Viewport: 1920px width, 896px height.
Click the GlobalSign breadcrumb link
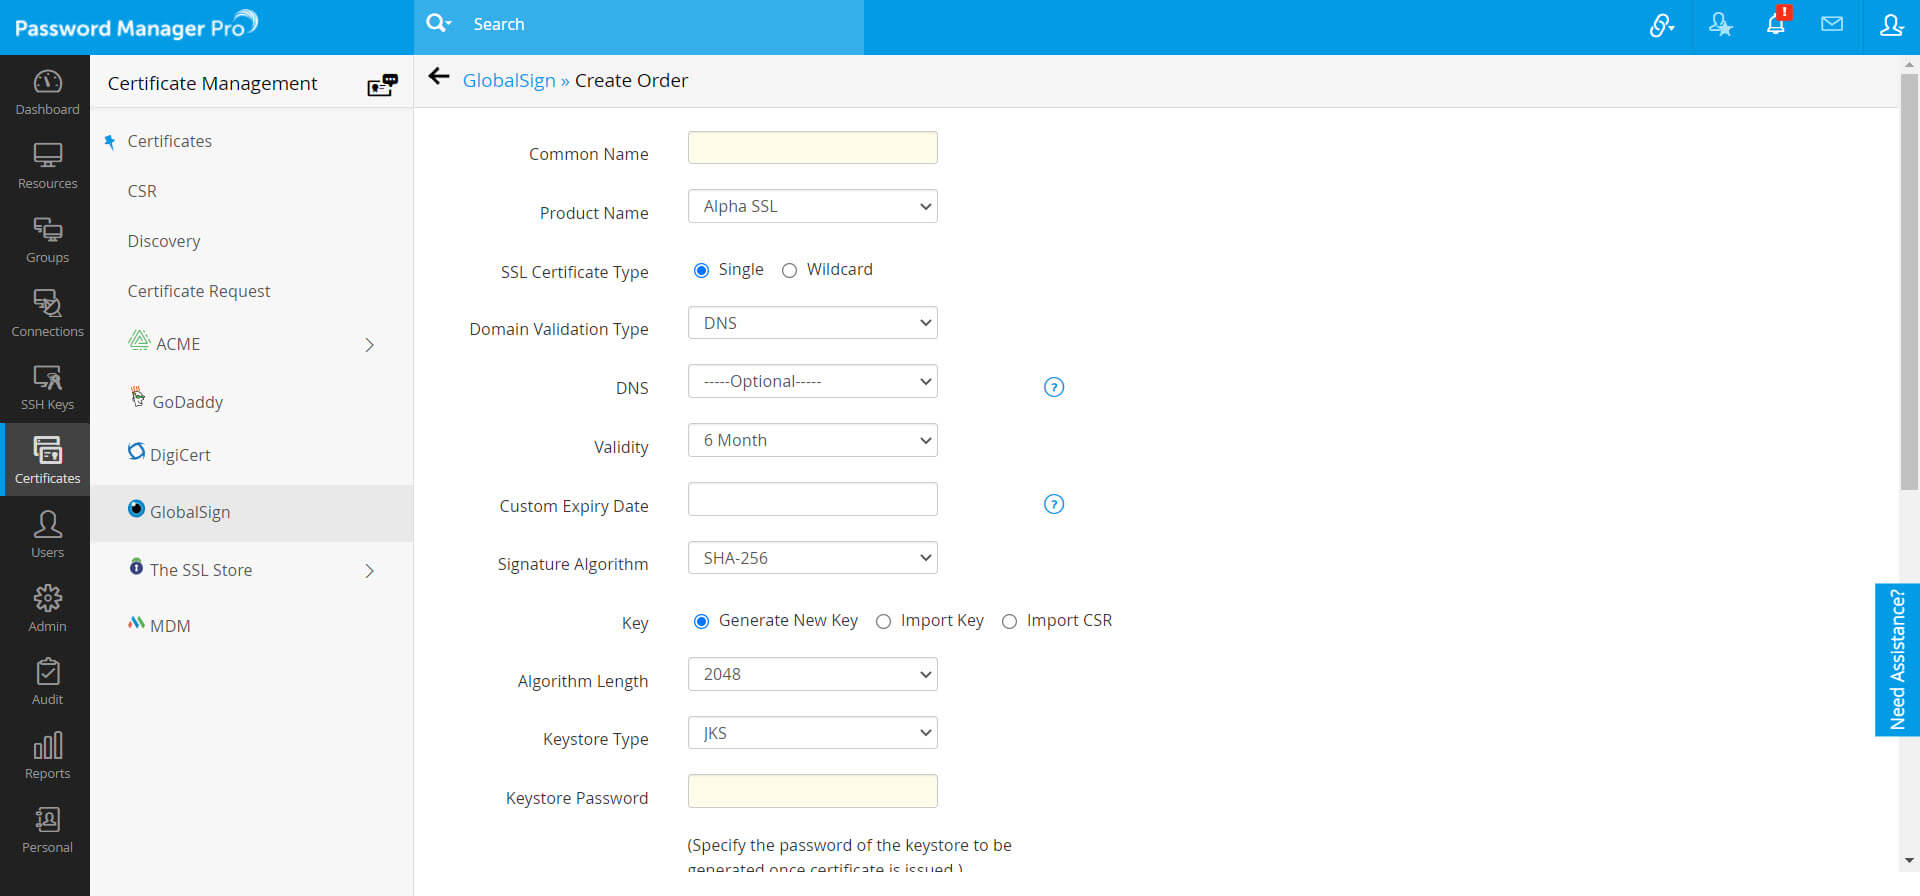click(x=509, y=80)
